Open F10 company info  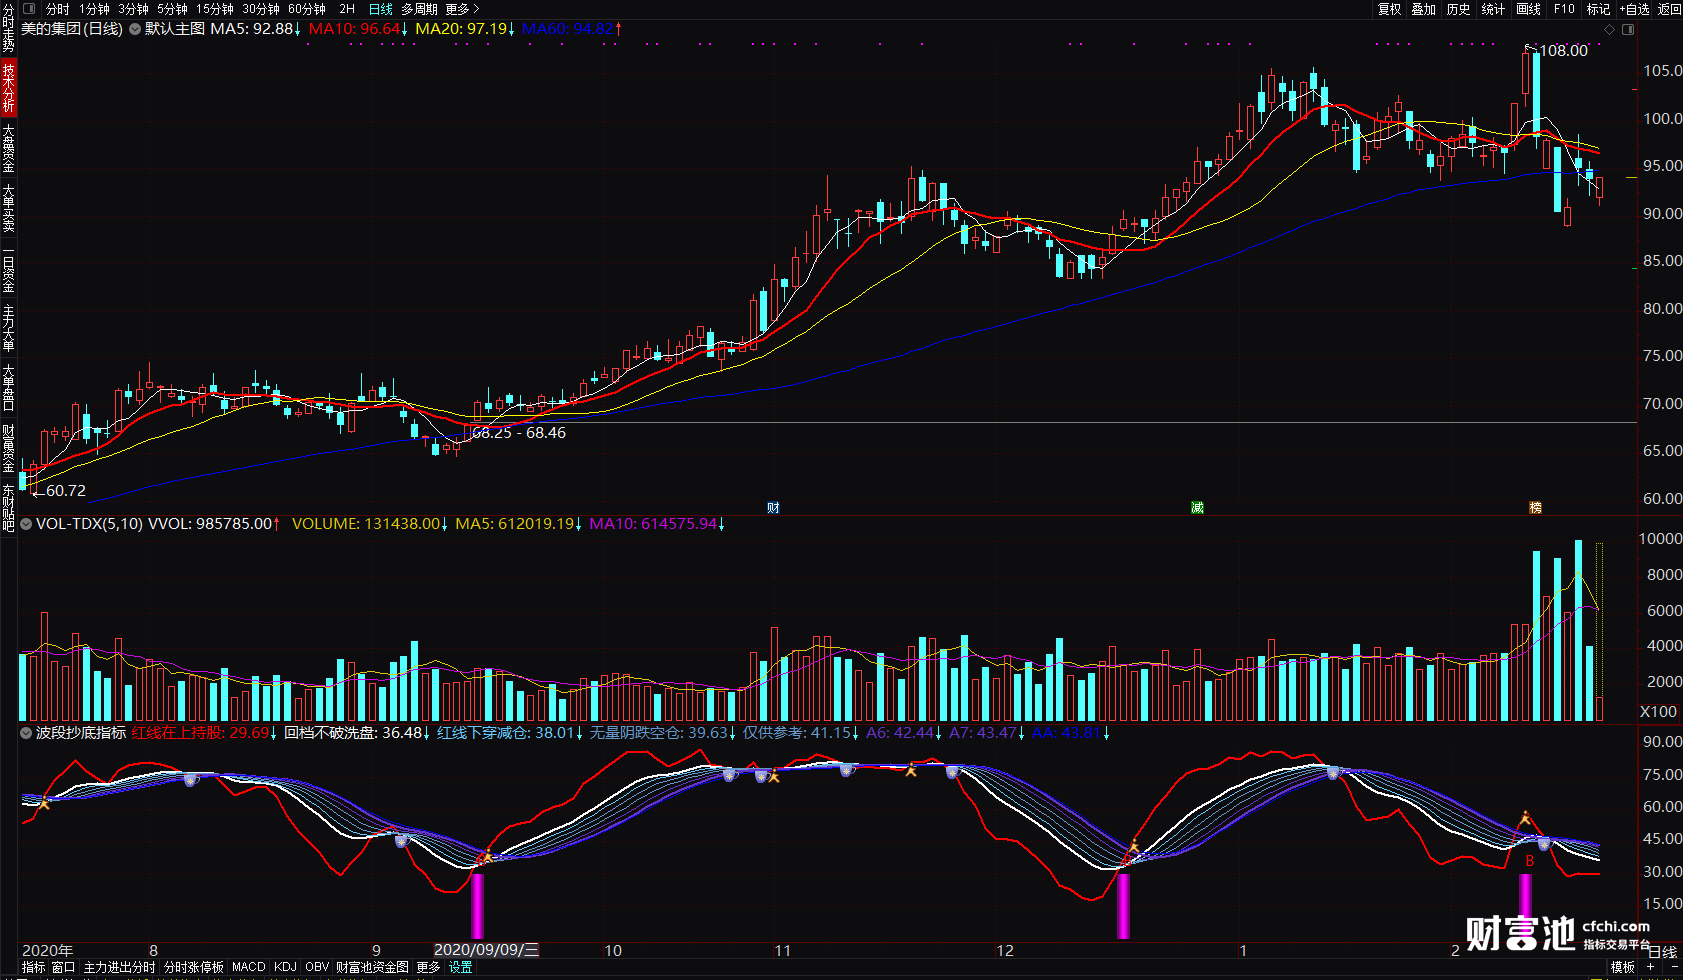[1564, 9]
